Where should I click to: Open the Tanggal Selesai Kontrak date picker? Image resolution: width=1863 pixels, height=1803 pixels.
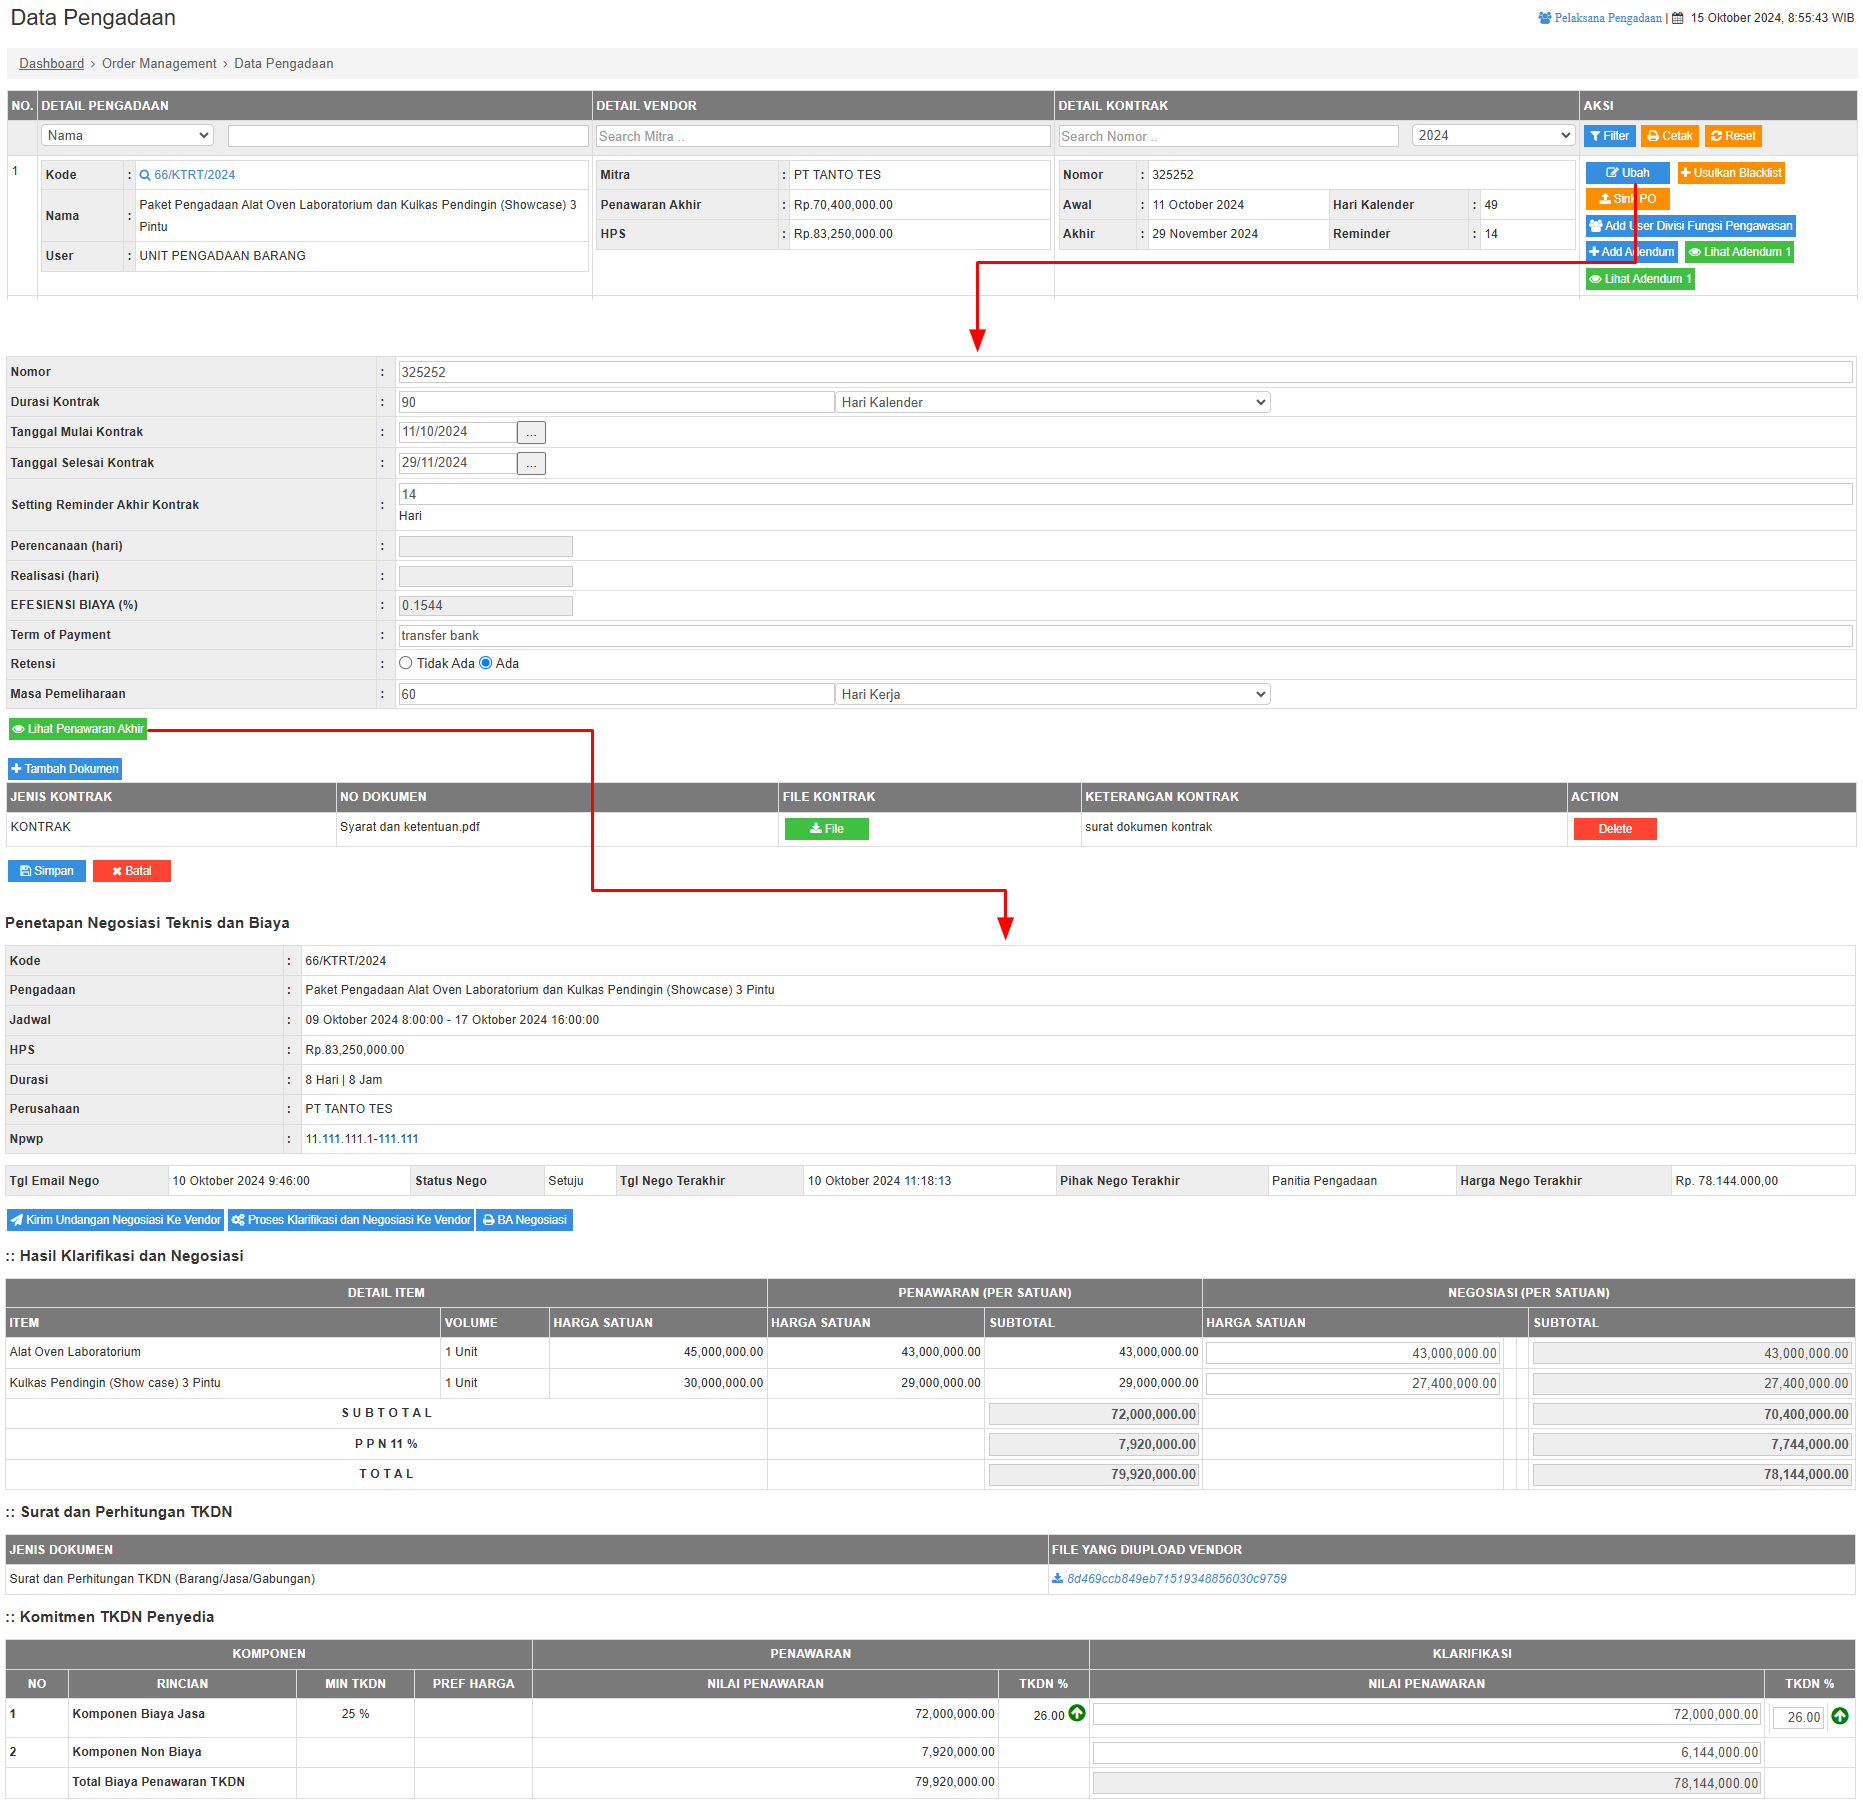click(x=531, y=464)
